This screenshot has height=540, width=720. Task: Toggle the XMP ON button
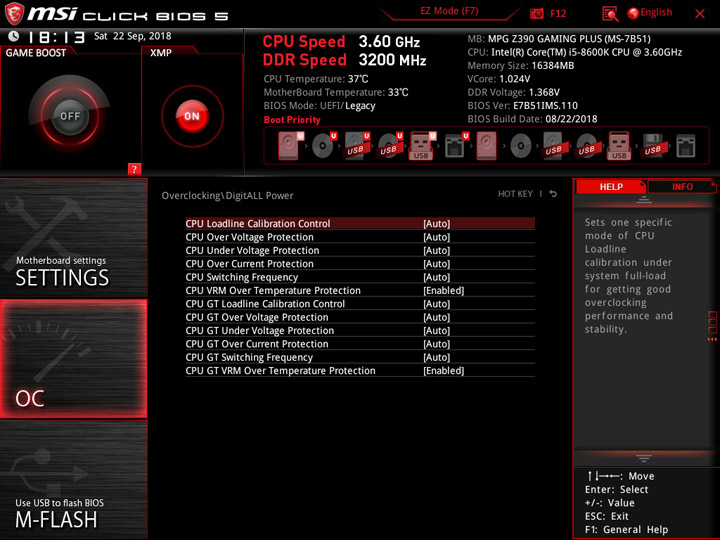point(192,116)
